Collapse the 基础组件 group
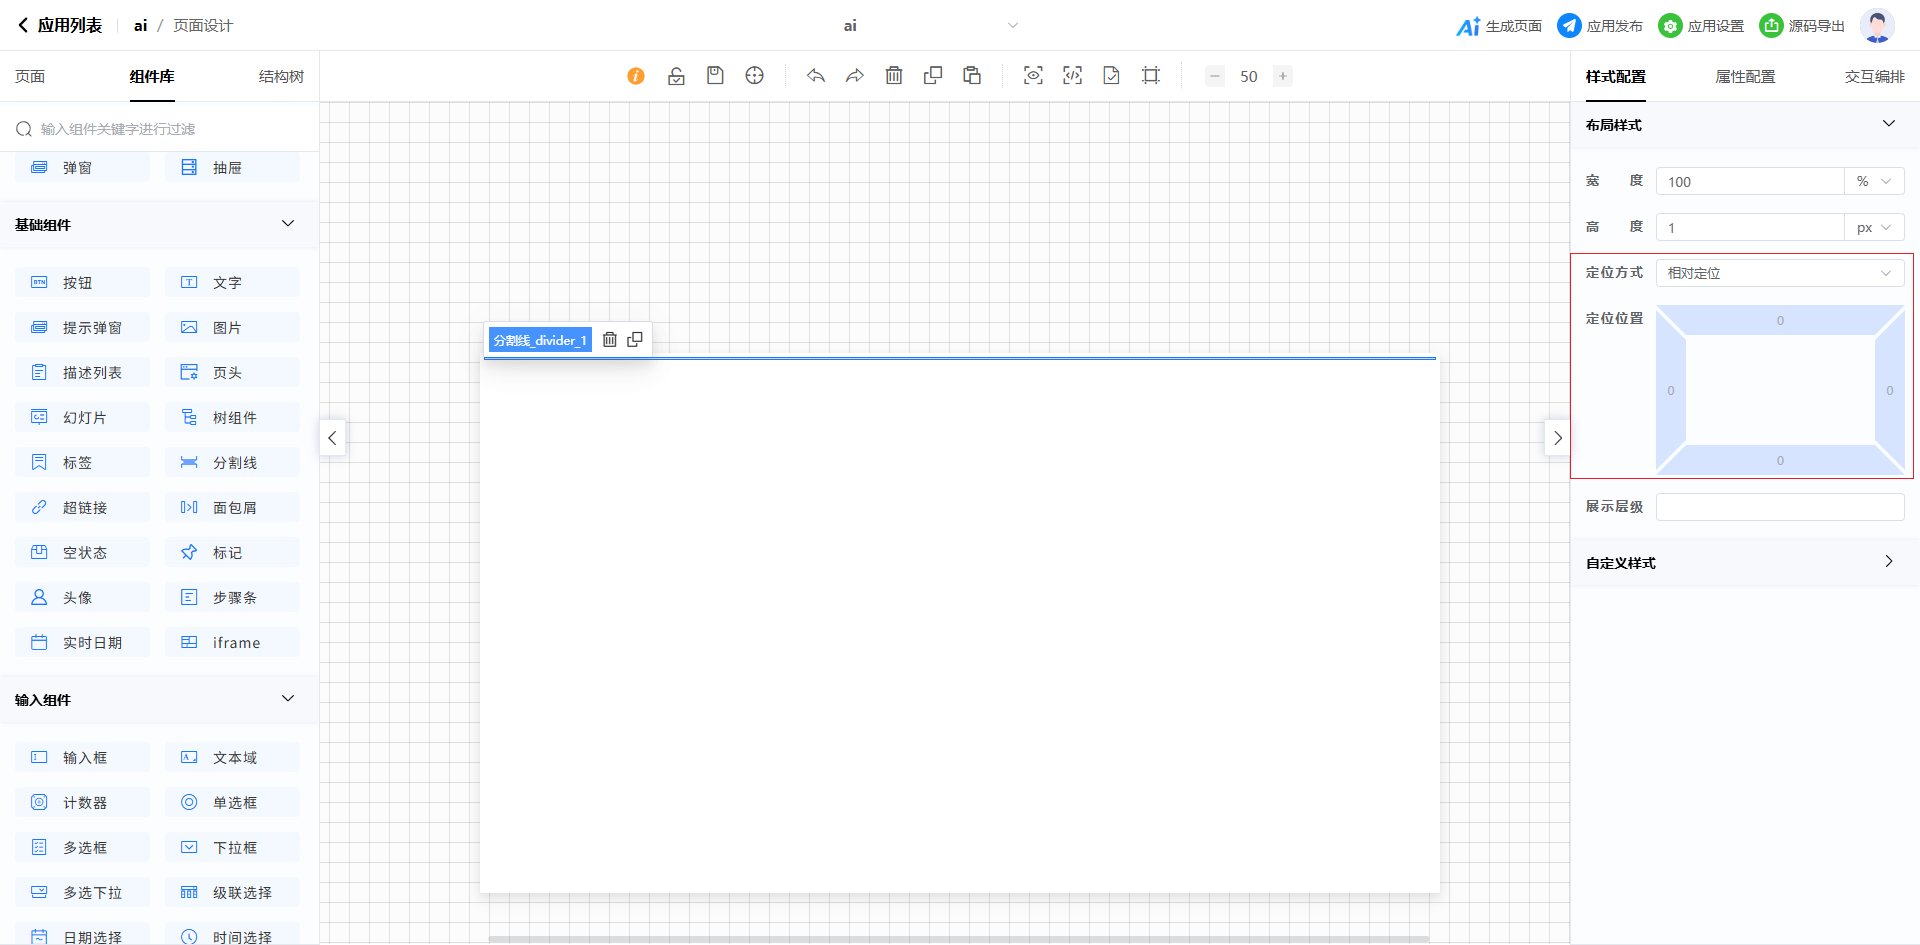 (x=288, y=224)
